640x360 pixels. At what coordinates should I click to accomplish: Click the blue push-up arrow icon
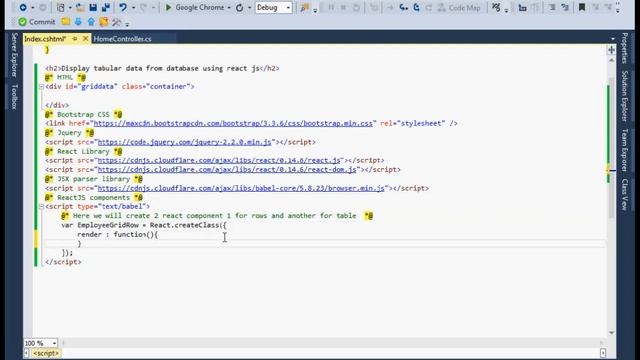(x=91, y=22)
